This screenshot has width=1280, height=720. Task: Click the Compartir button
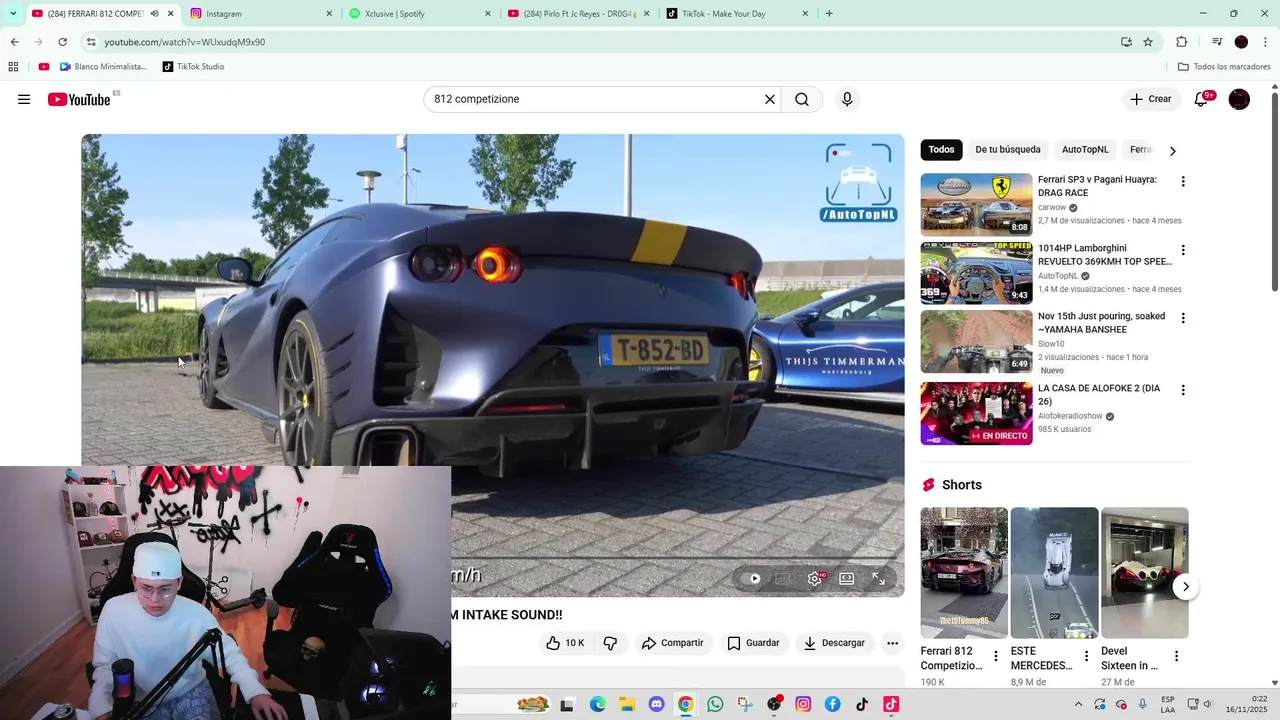673,643
